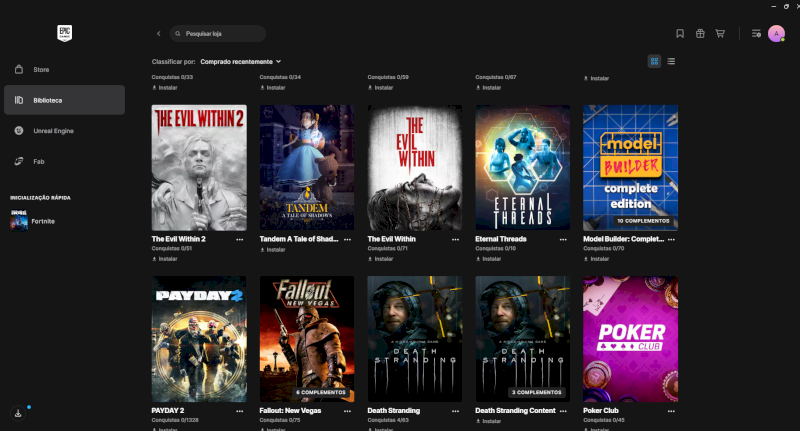Screen dimensions: 800x431
Task: Open the wishlist bookmark icon
Action: 680,34
